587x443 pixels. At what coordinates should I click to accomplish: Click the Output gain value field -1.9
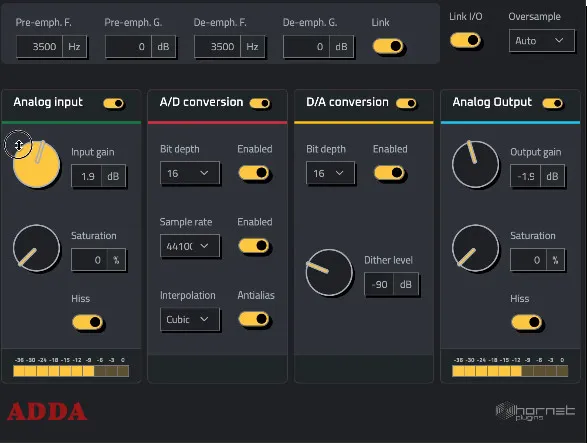click(x=526, y=176)
